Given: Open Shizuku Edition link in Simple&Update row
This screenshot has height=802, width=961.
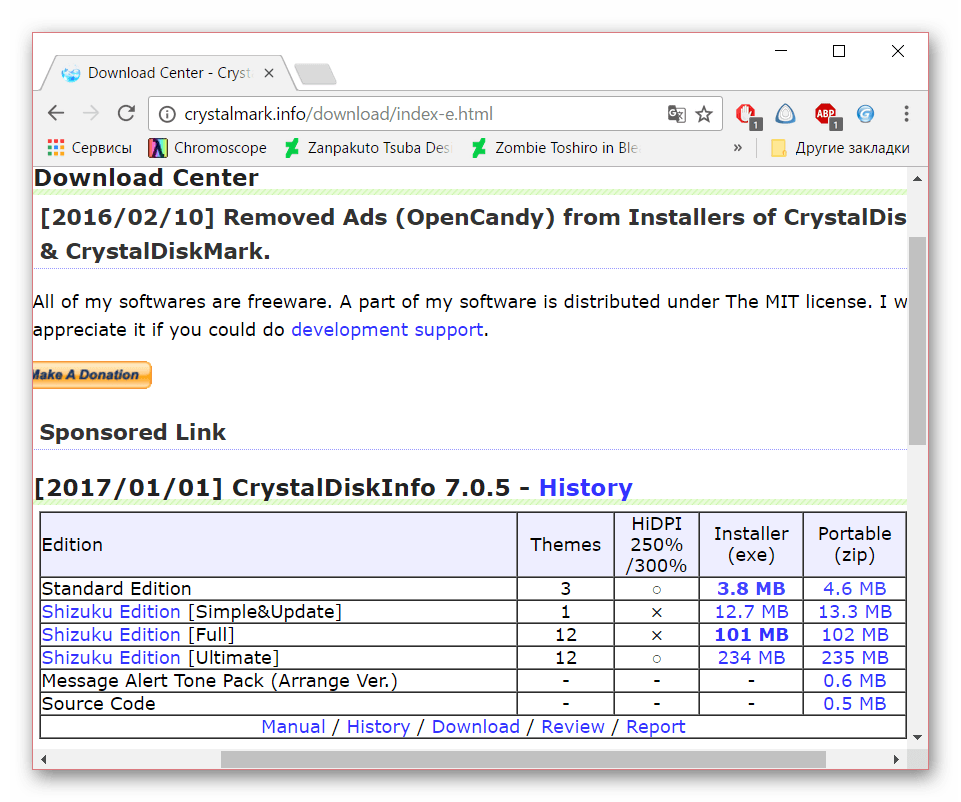Looking at the screenshot, I should (x=111, y=611).
